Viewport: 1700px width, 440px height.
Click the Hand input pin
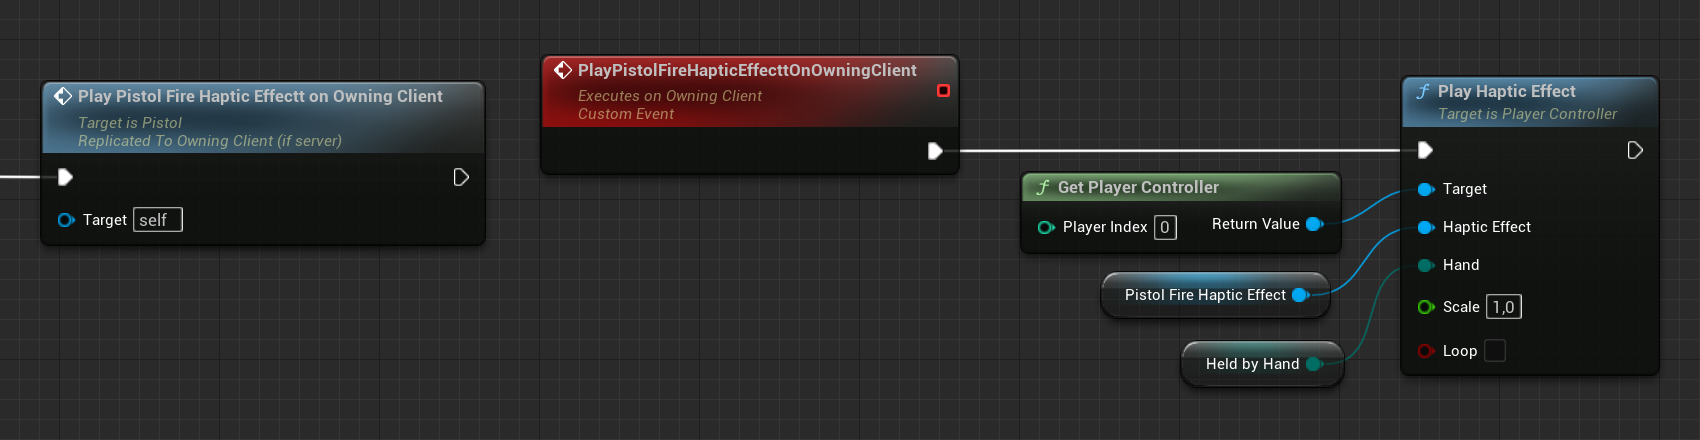[1426, 265]
